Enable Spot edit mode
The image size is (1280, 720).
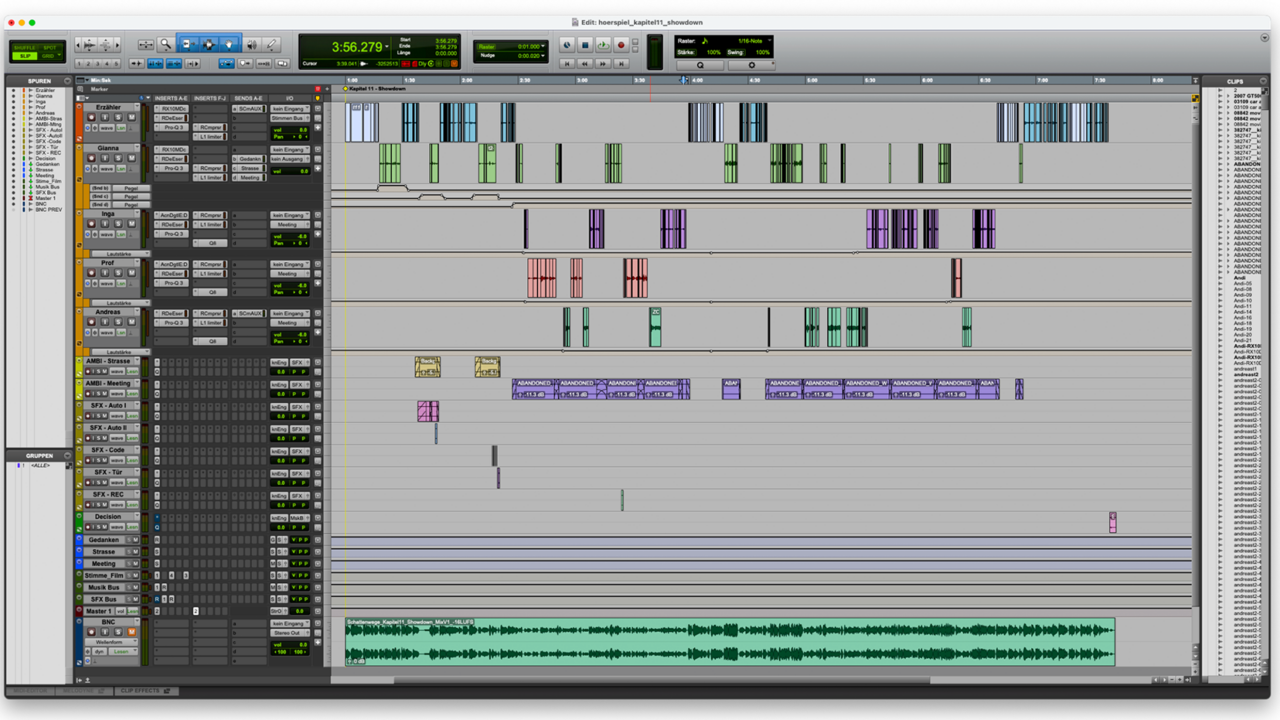pyautogui.click(x=50, y=48)
